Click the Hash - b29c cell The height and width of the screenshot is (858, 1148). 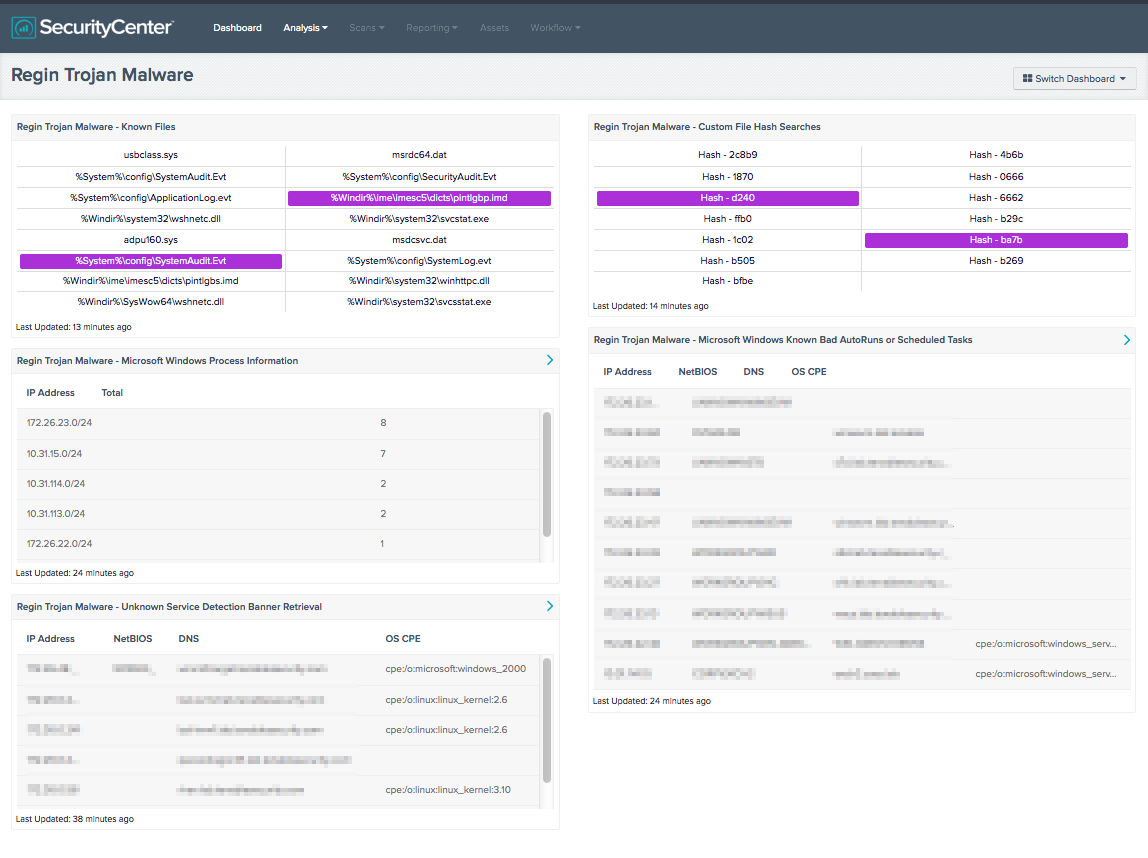[x=996, y=219]
